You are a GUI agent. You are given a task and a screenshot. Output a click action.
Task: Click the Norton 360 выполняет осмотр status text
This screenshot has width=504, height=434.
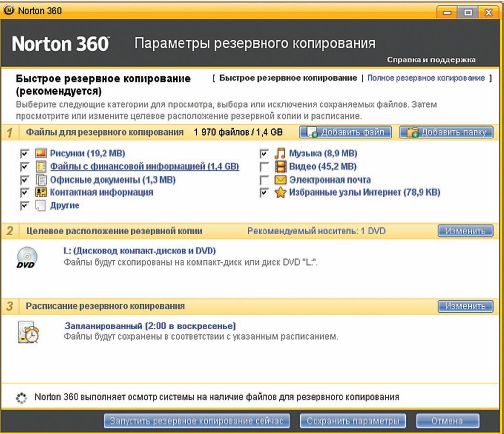(x=217, y=397)
